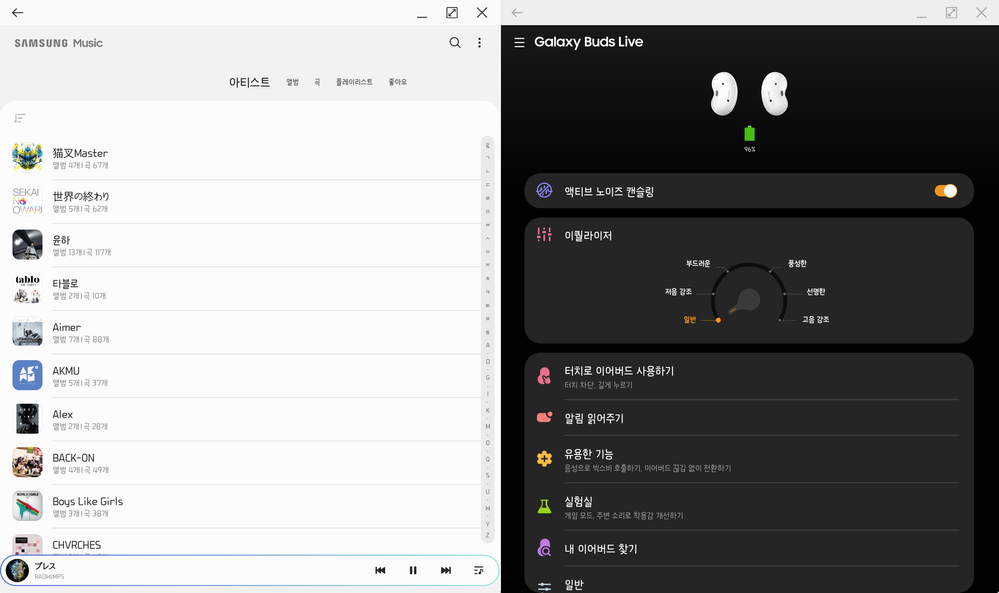Click the right earbud image
The height and width of the screenshot is (593, 999).
775,94
